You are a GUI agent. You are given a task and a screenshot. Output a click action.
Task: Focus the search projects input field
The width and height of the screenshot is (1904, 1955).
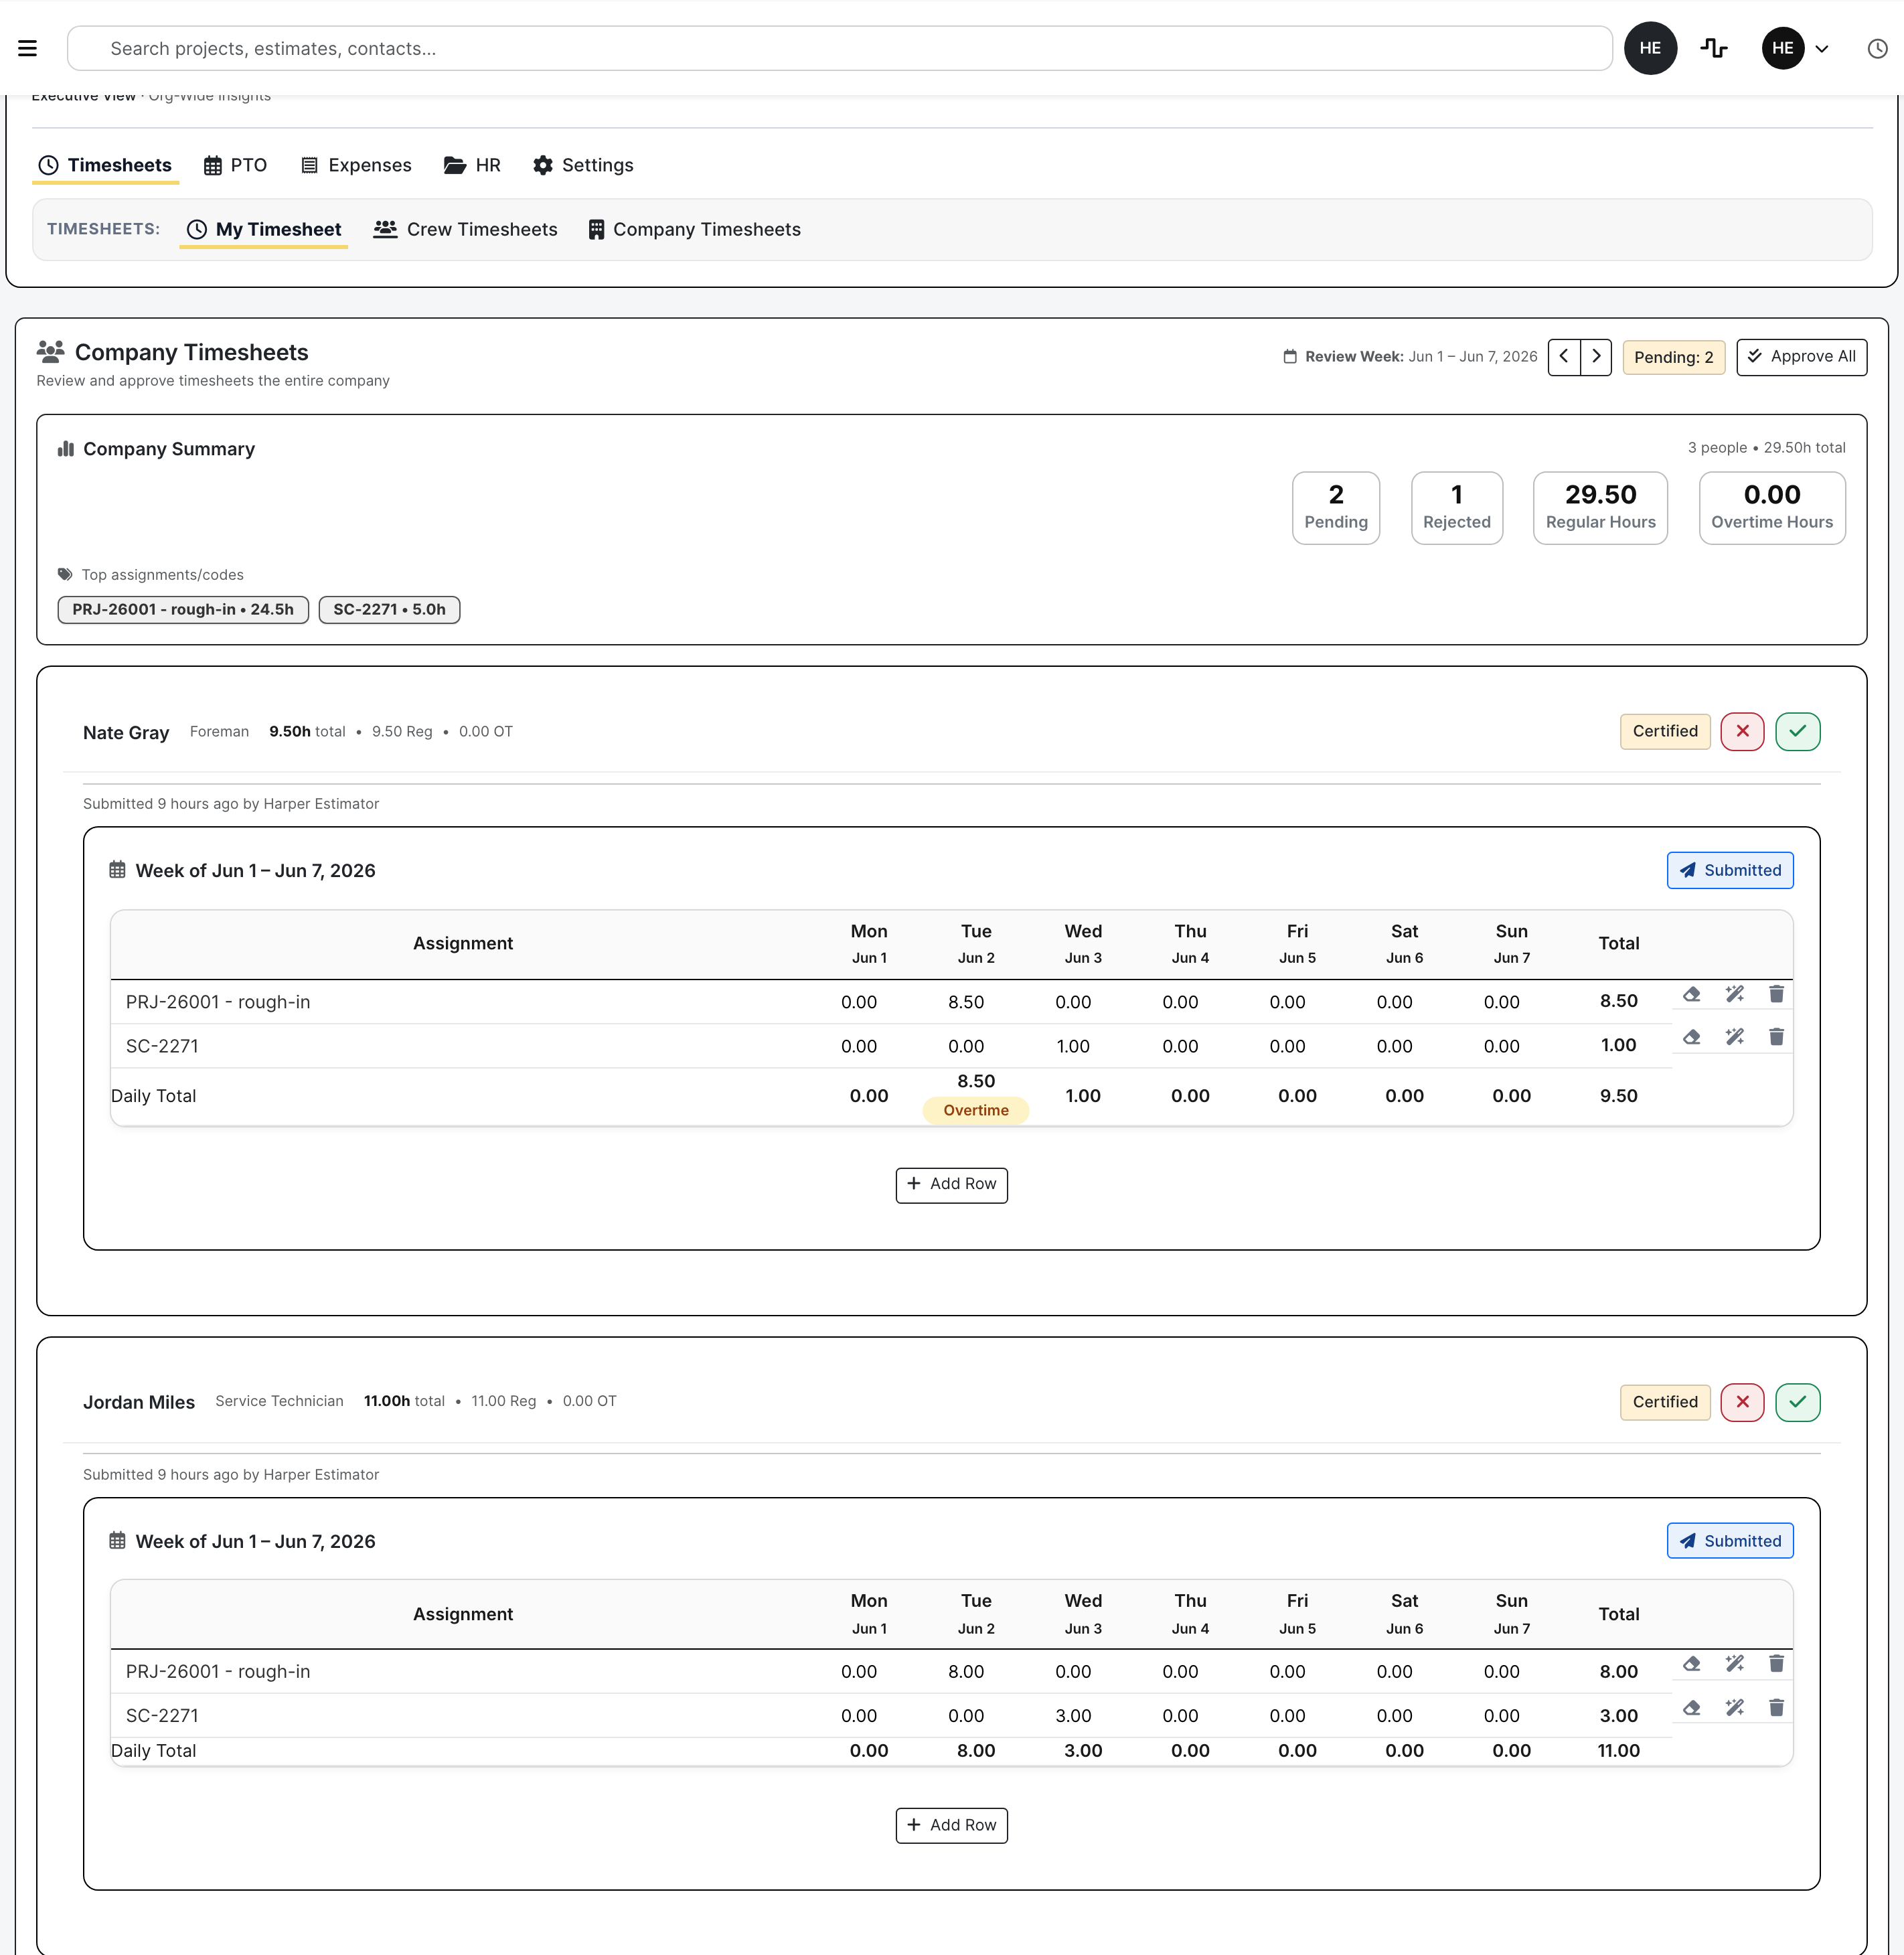point(840,48)
